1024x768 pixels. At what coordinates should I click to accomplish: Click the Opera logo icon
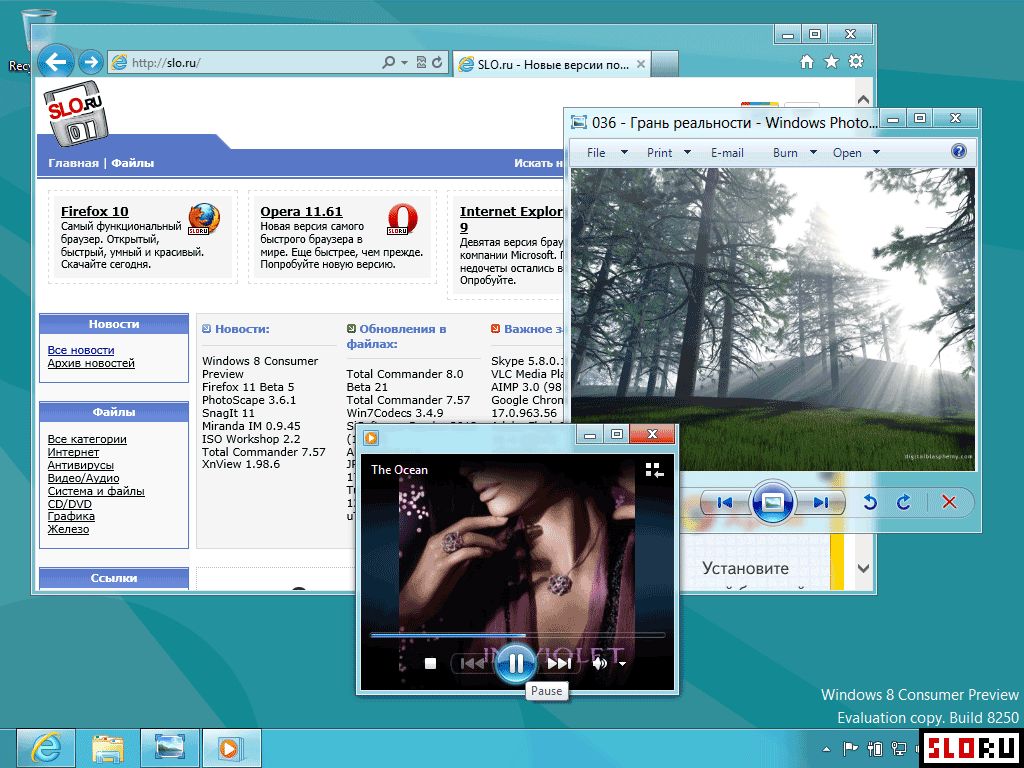click(x=402, y=219)
